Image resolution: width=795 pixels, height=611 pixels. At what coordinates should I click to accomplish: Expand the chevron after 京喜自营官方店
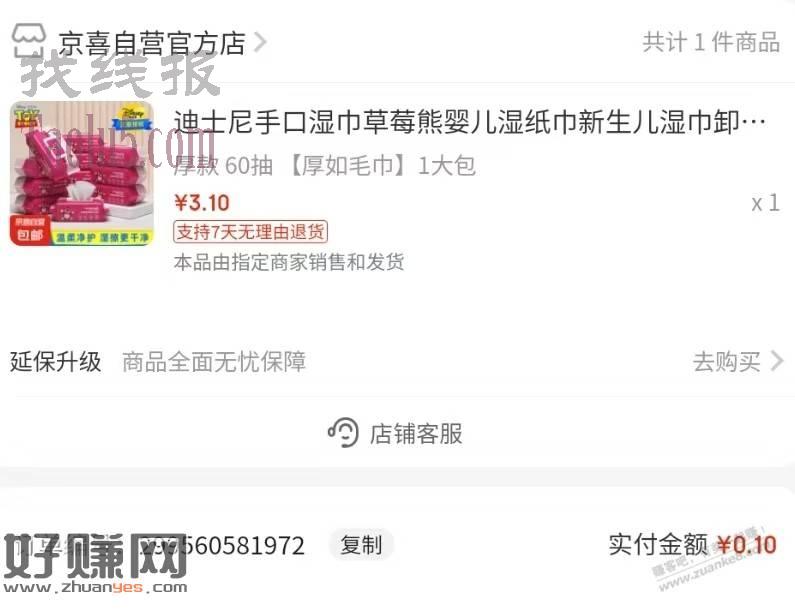(x=260, y=43)
